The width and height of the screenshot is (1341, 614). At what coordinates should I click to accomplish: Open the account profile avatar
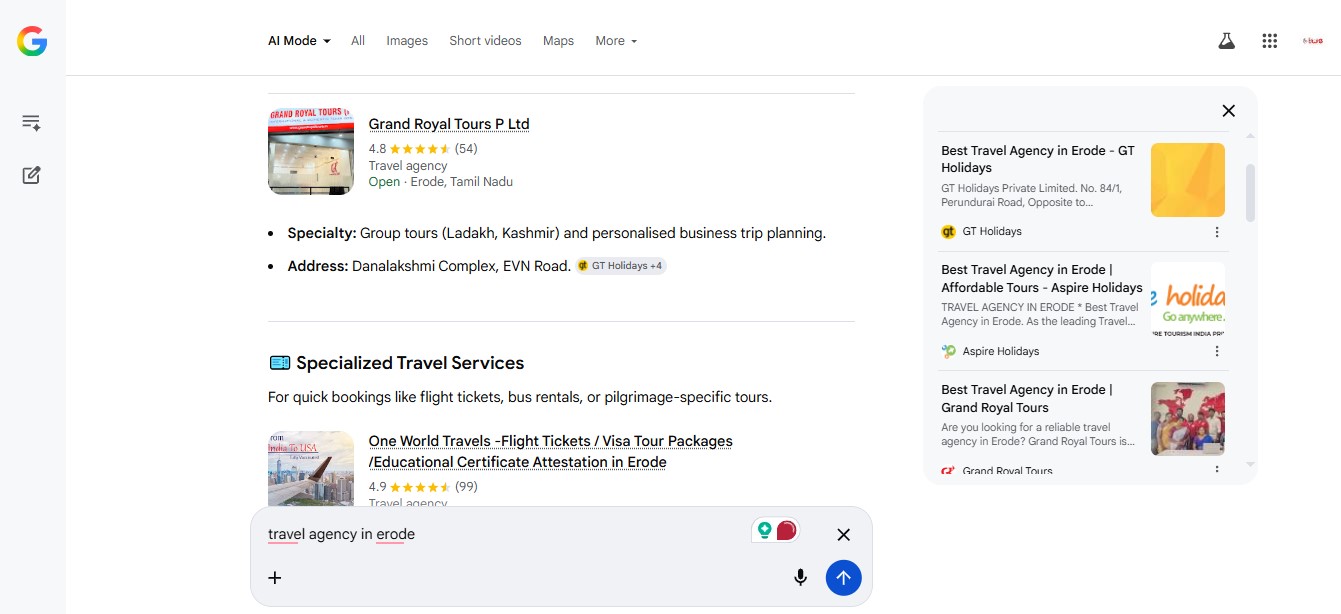[x=1312, y=41]
